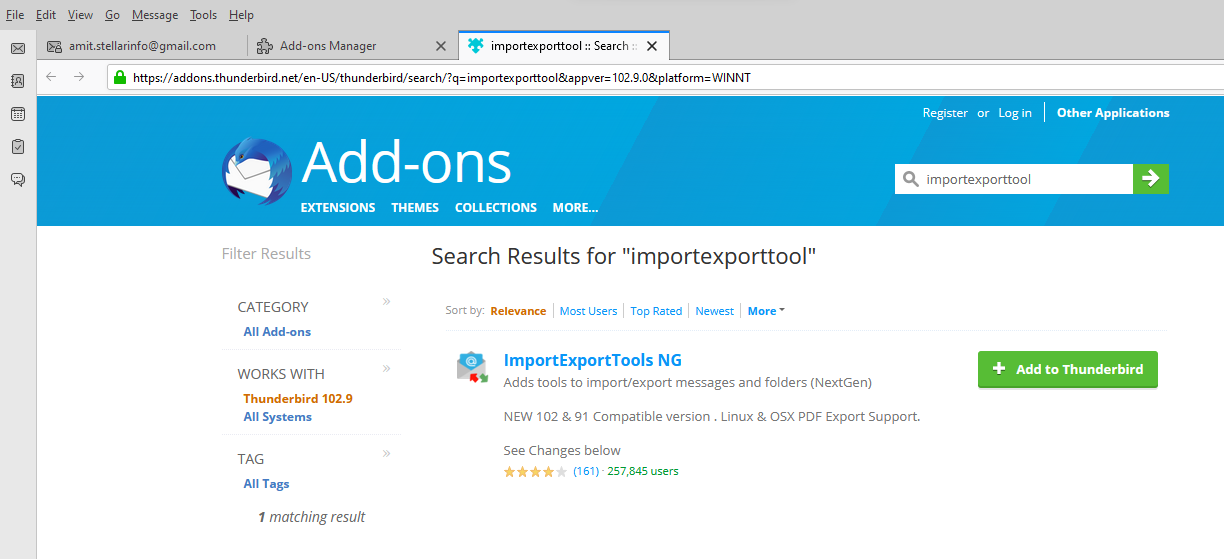
Task: Click the 'See Changes below' text
Action: (x=562, y=450)
